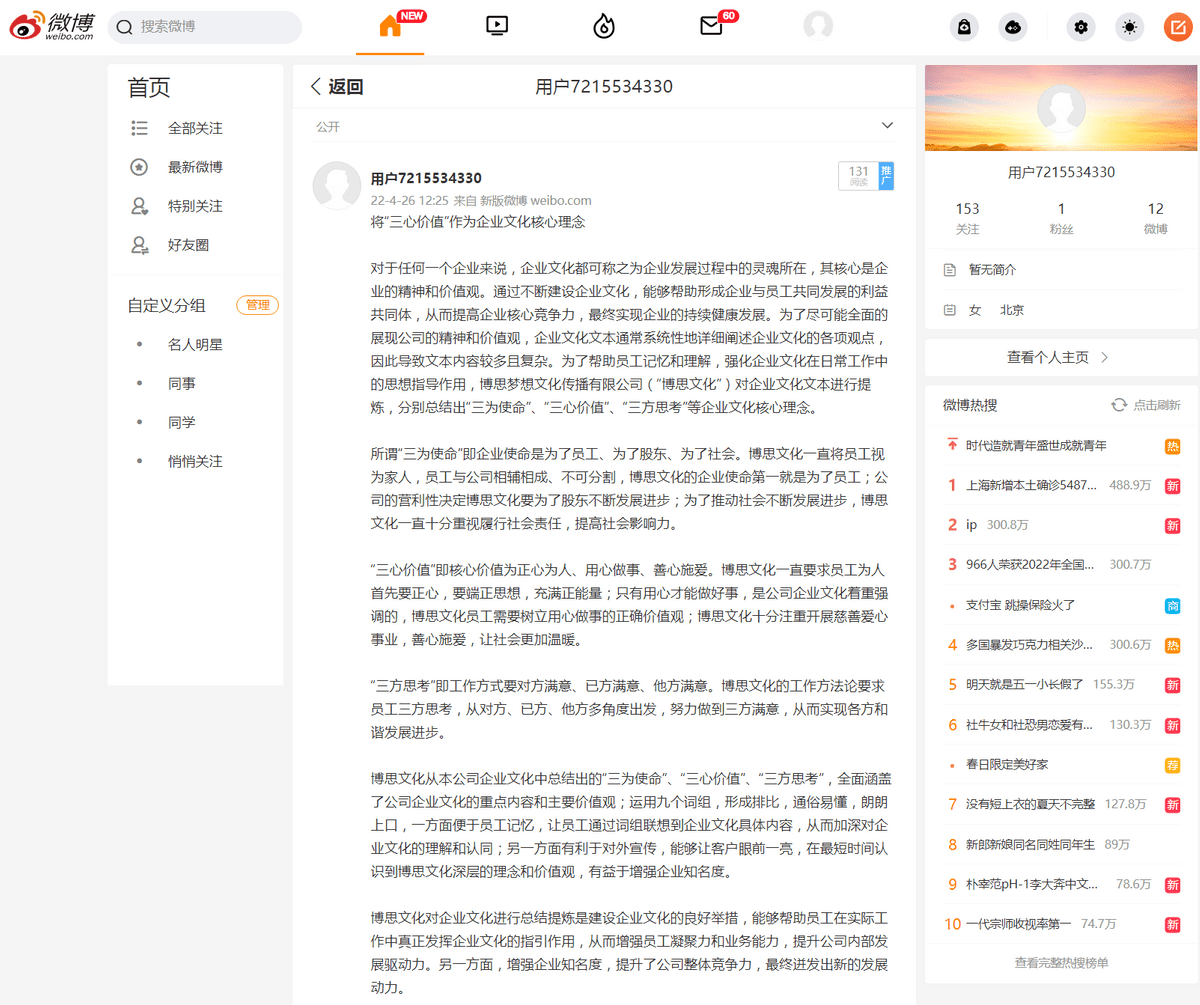Expand the 公开 visibility dropdown chevron
This screenshot has width=1200, height=1005.
[886, 126]
